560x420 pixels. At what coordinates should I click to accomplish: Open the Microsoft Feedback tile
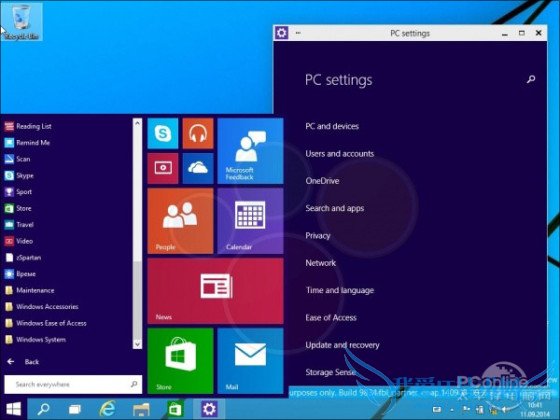(250, 151)
